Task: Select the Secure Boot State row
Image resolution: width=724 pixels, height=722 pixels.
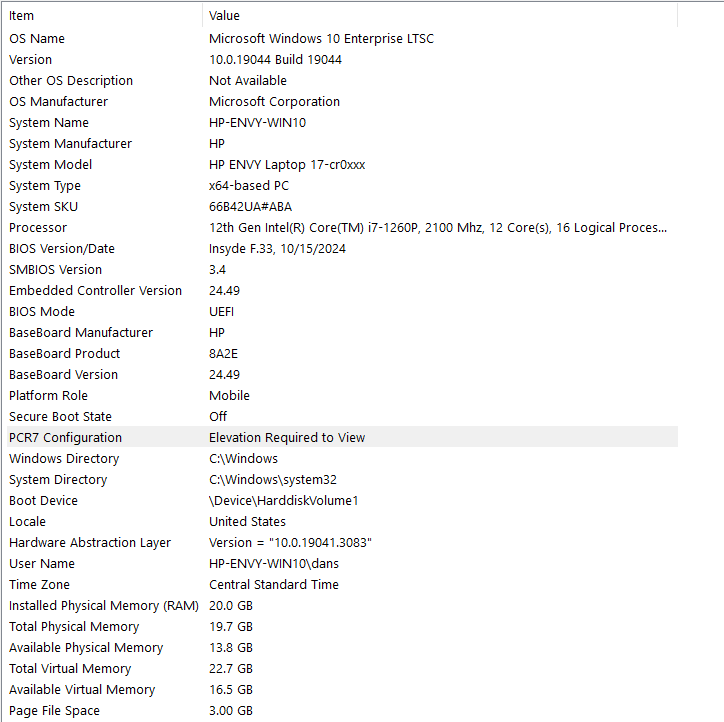Action: pos(342,417)
